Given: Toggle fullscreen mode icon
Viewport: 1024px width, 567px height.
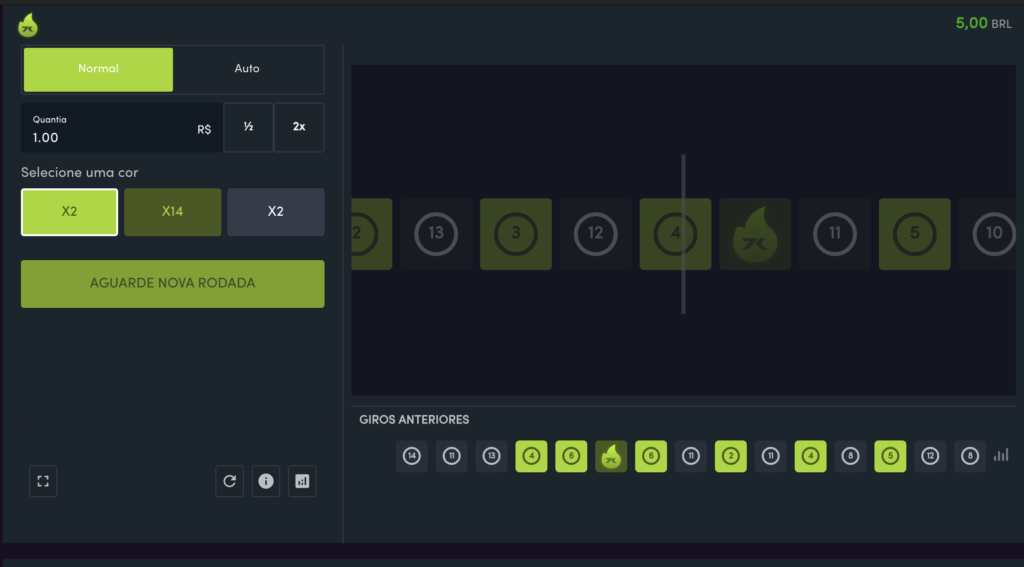Looking at the screenshot, I should click(43, 481).
